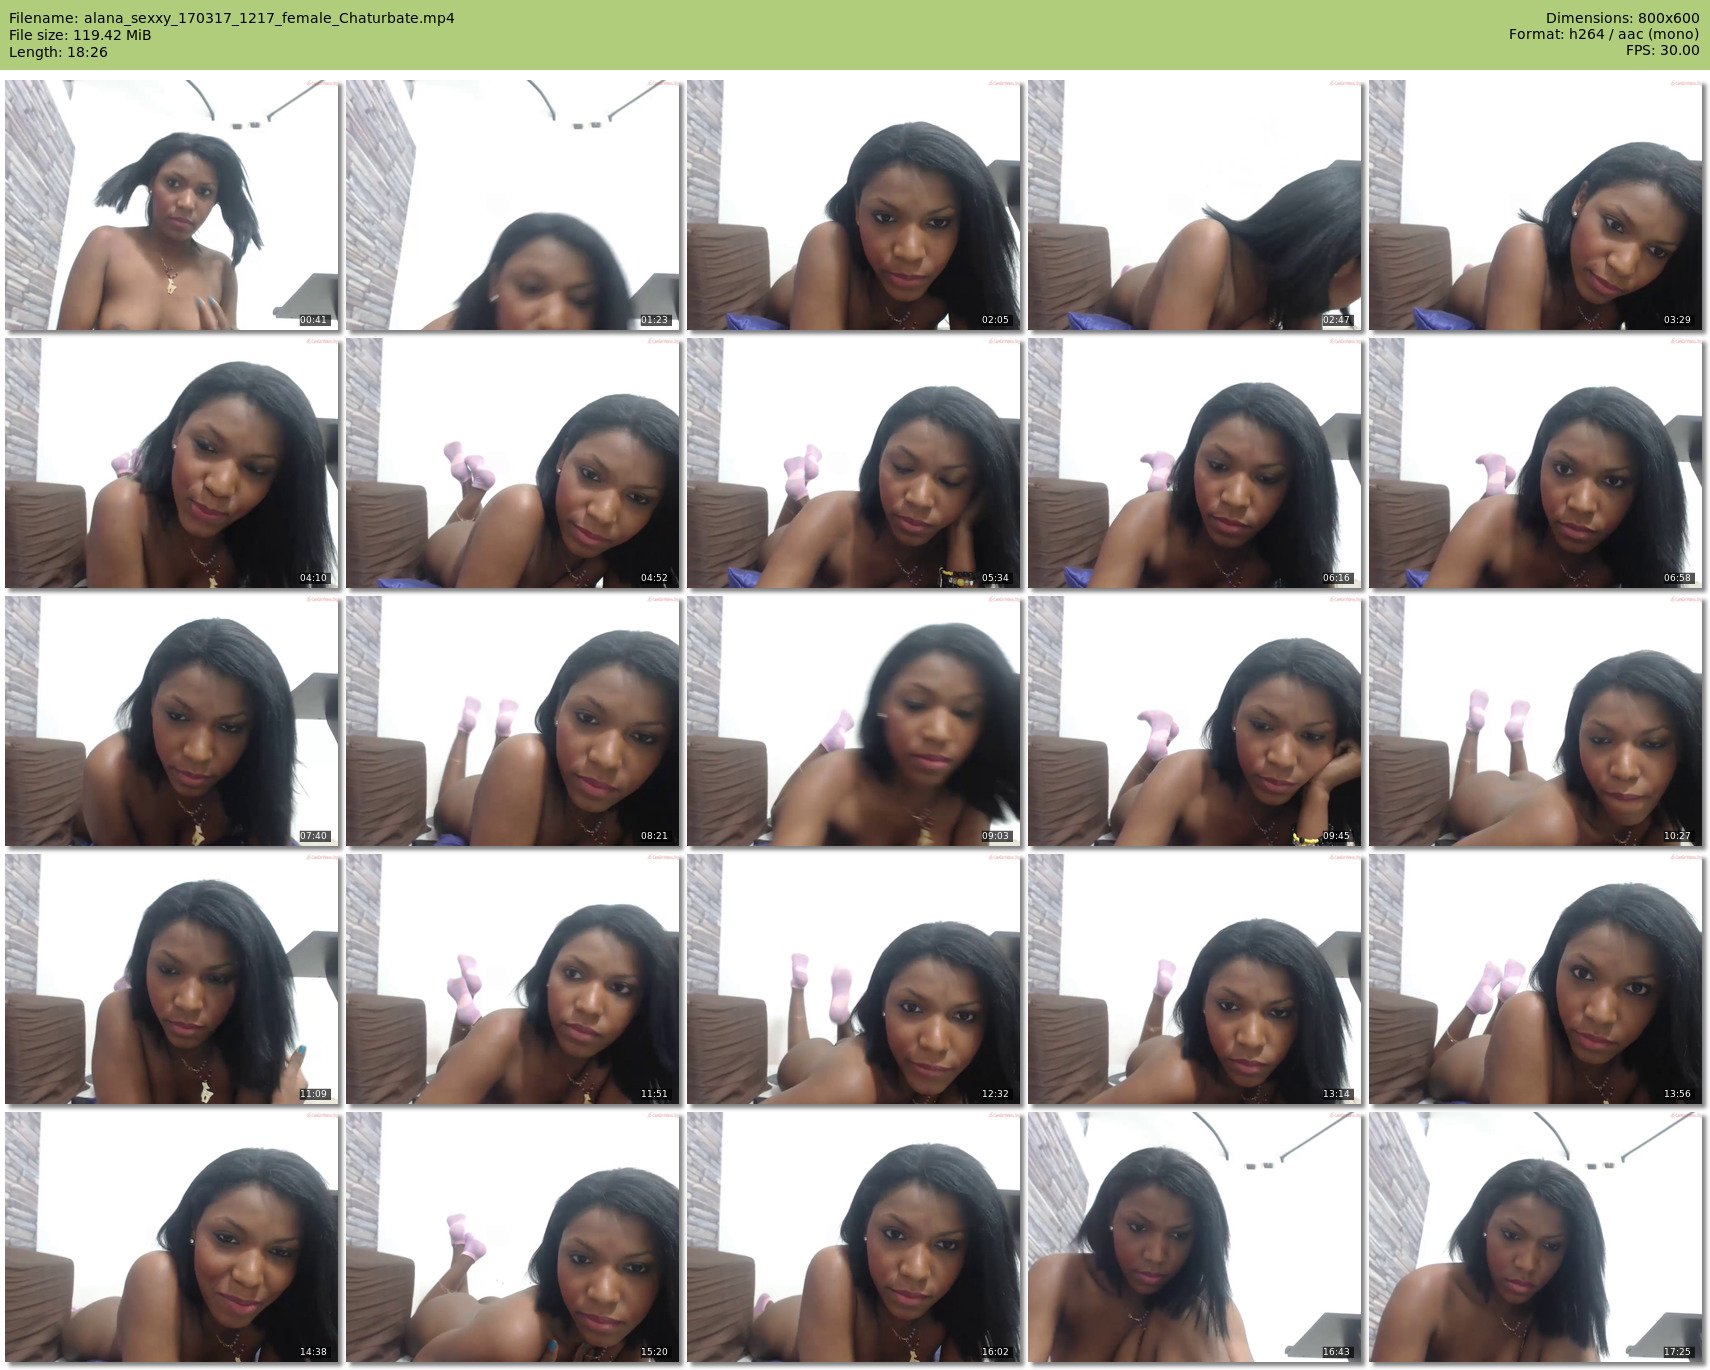Click the thumbnail marked 13:56
Viewport: 1710px width, 1370px height.
1535,979
